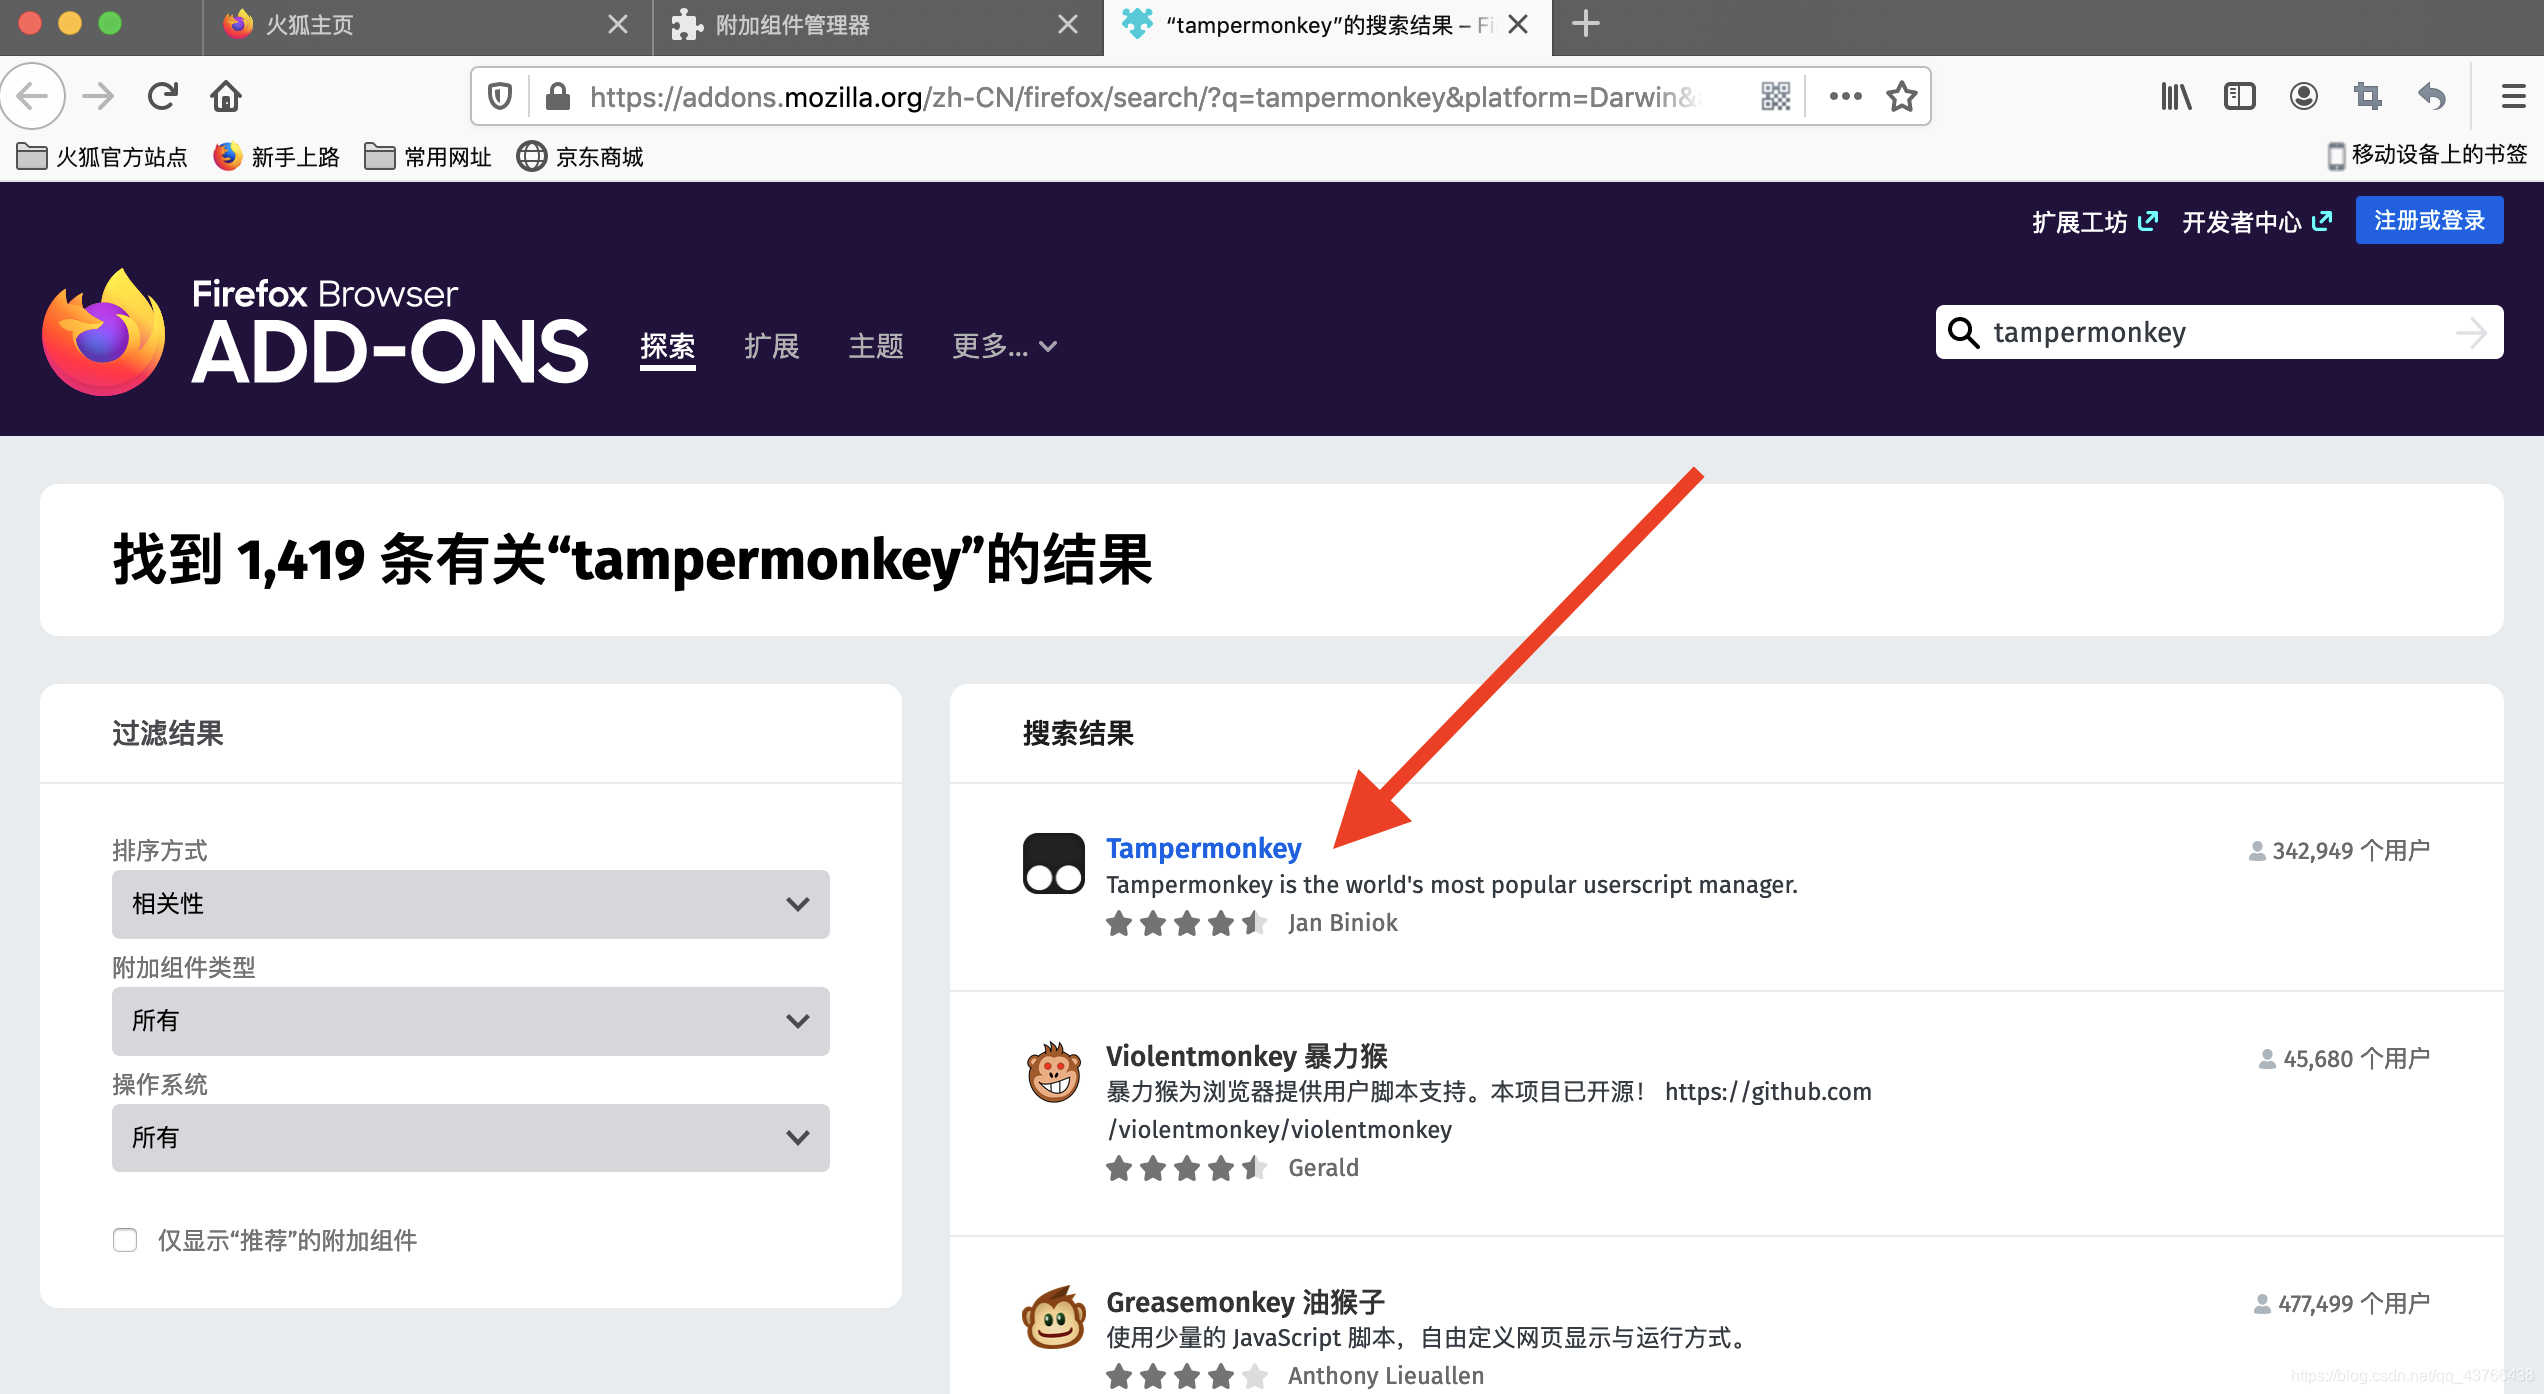Image resolution: width=2544 pixels, height=1394 pixels.
Task: Click the QR code icon in address bar
Action: [x=1775, y=97]
